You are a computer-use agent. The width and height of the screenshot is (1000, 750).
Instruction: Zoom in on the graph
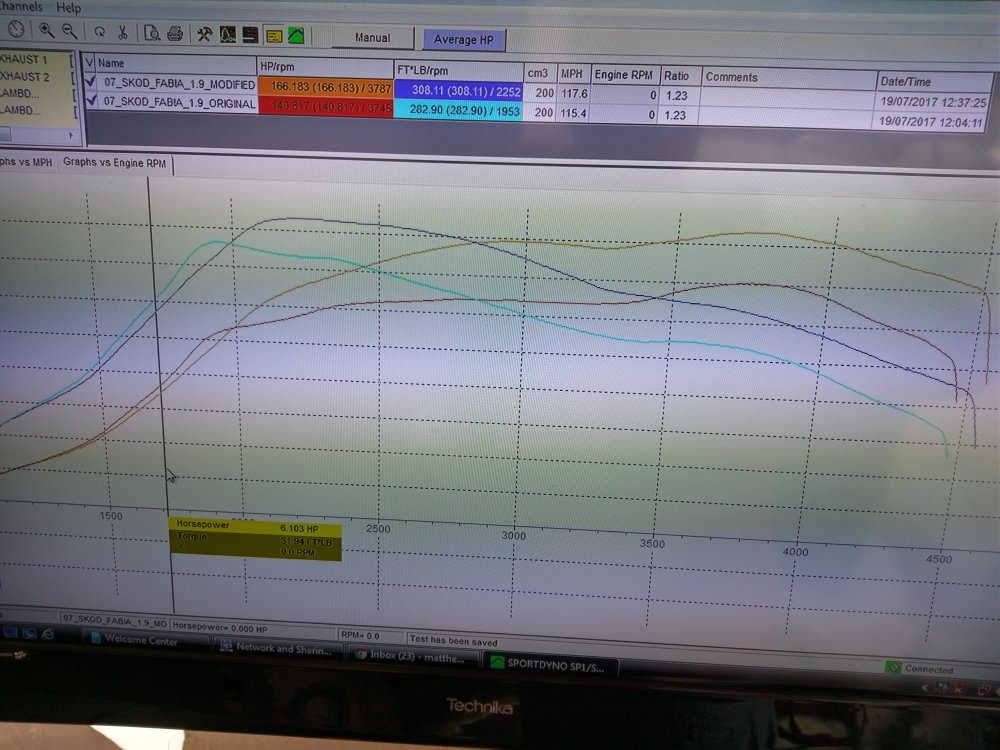tap(46, 30)
